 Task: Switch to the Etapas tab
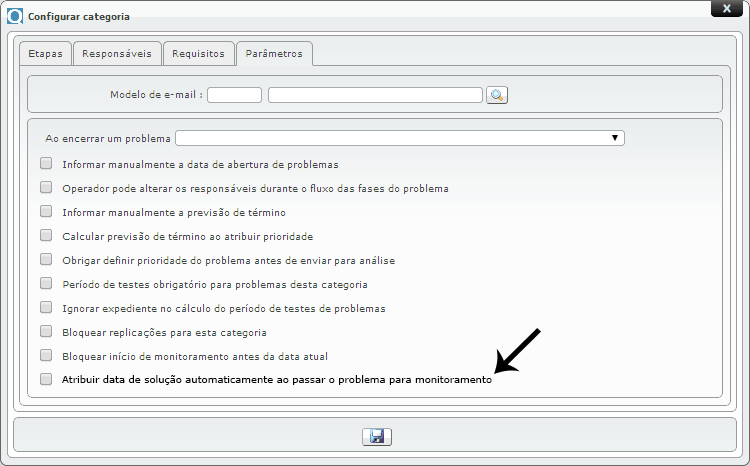click(44, 53)
